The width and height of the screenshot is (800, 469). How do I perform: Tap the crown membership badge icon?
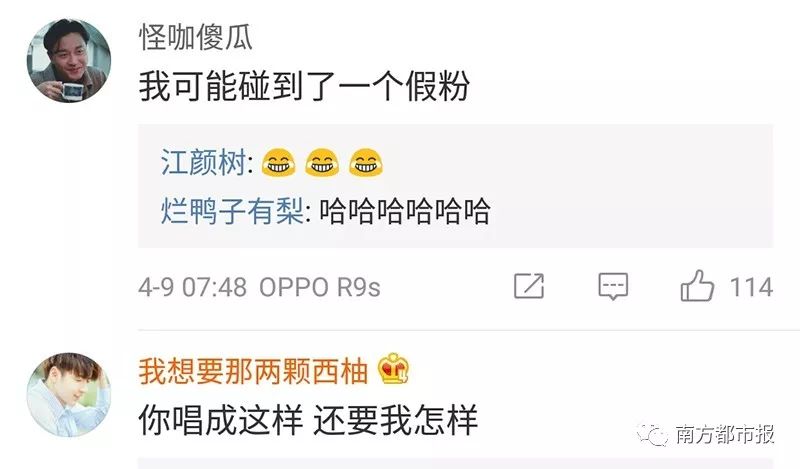(x=393, y=368)
